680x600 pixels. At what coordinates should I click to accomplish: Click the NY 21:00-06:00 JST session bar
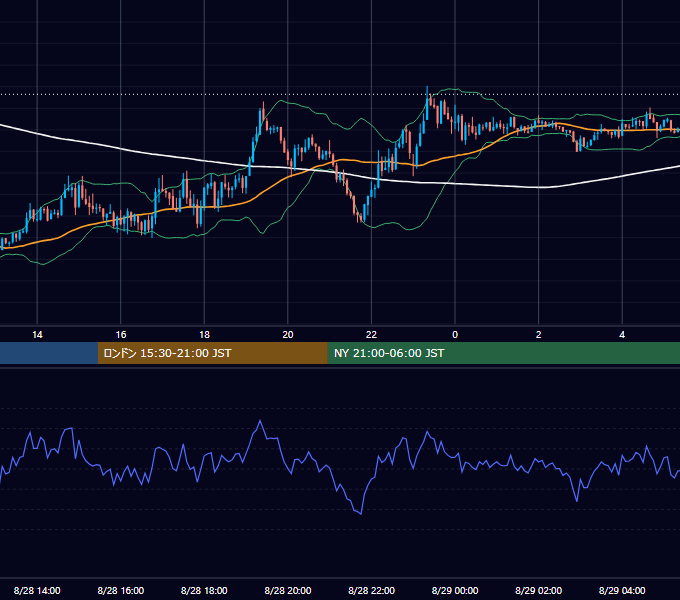(x=503, y=353)
